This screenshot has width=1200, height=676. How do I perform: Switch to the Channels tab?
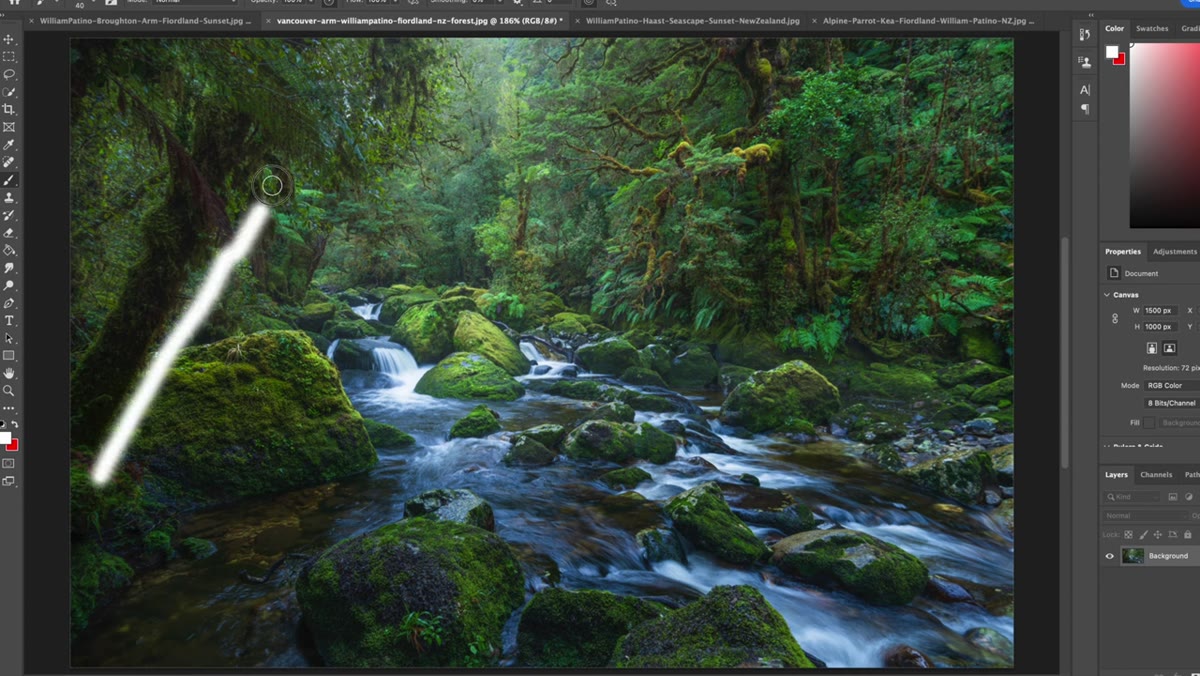coord(1156,475)
